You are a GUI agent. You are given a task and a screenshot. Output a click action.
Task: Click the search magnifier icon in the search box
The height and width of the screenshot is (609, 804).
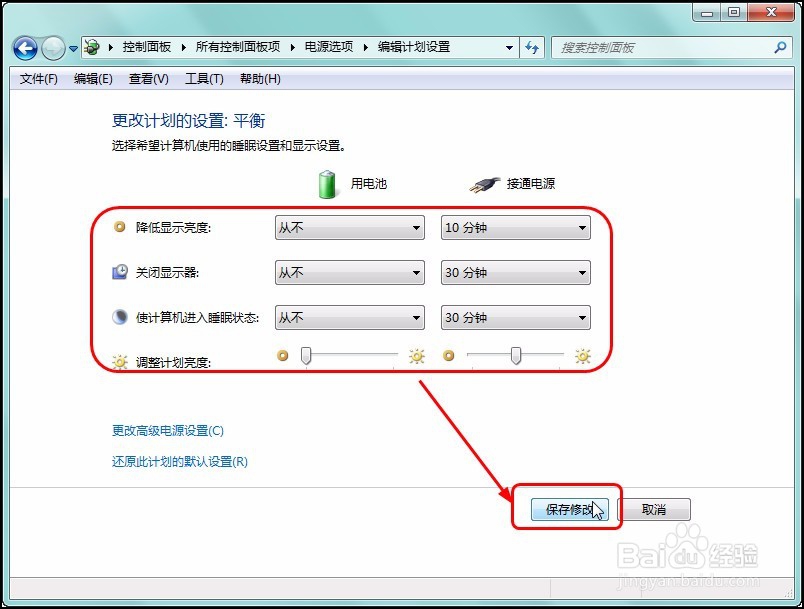coord(780,47)
